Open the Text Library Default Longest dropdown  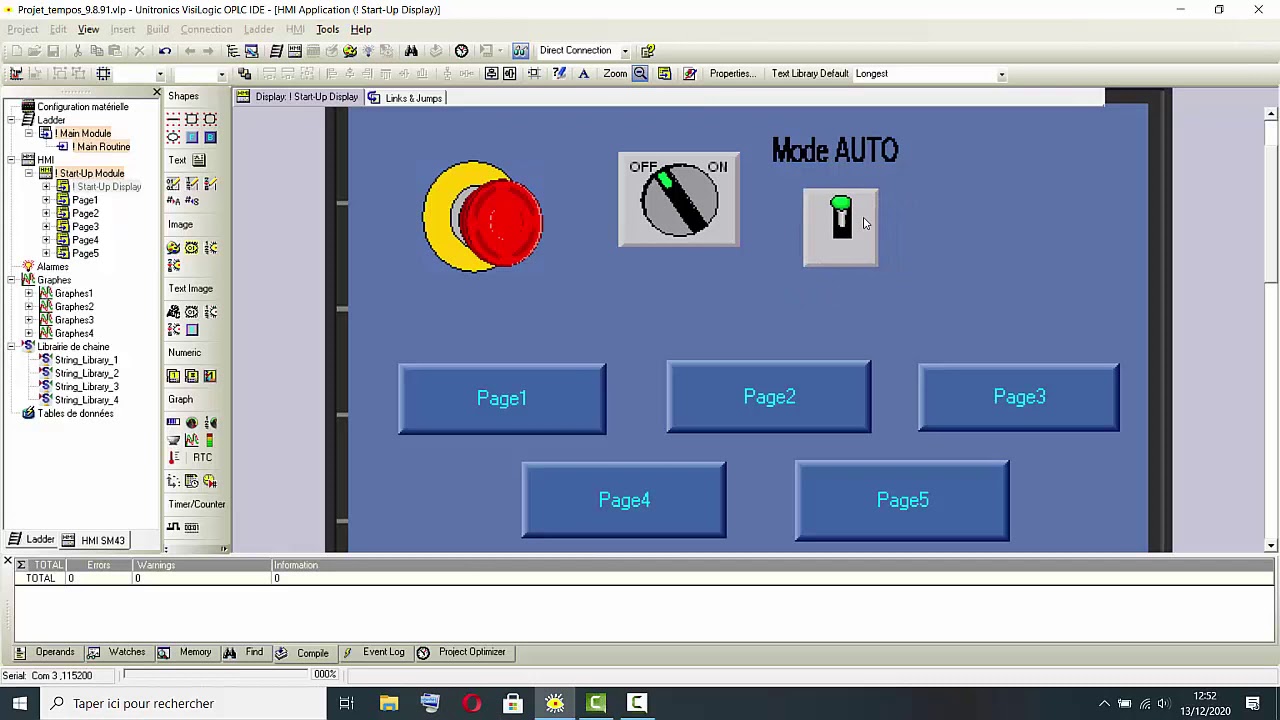pyautogui.click(x=1001, y=74)
